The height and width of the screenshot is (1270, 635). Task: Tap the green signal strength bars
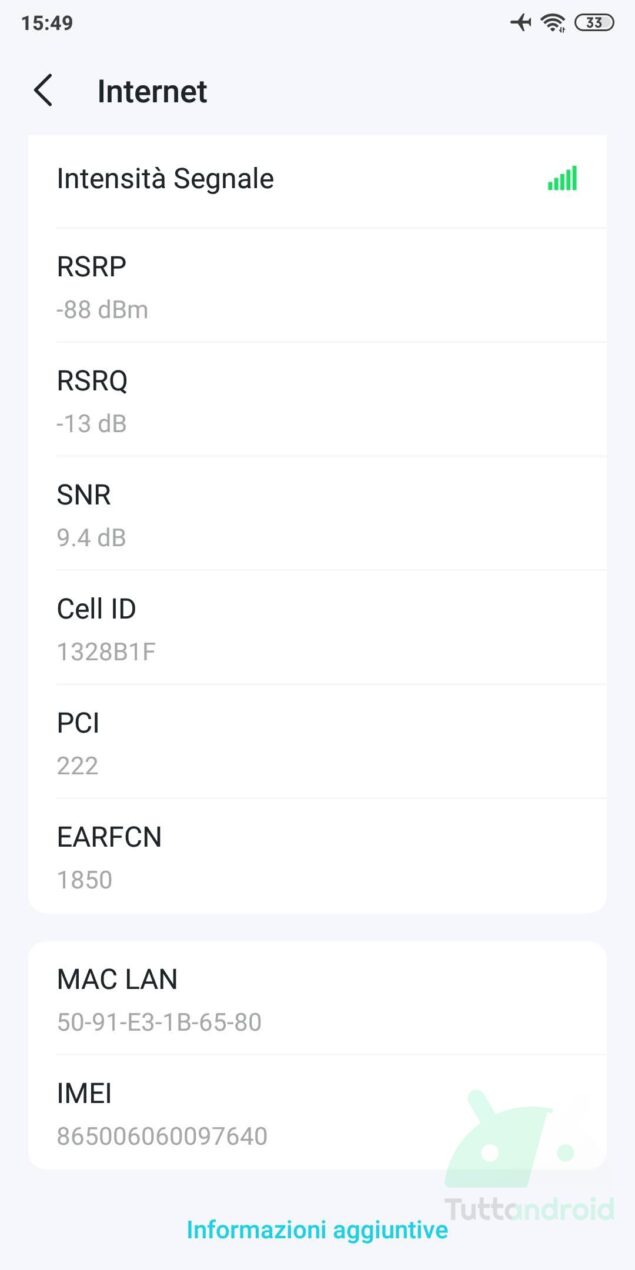(x=562, y=179)
